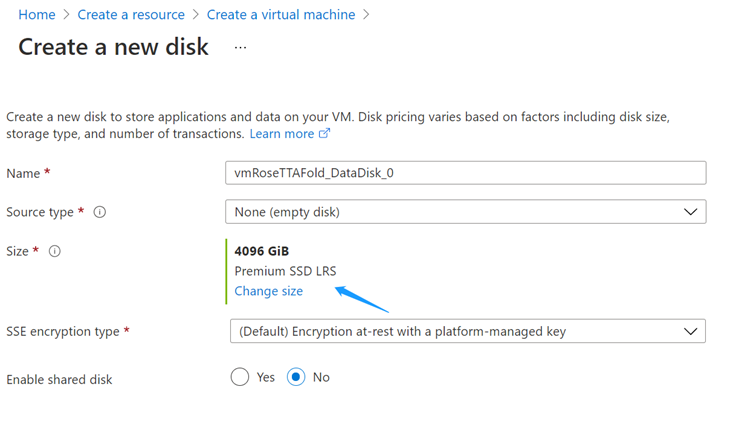The width and height of the screenshot is (733, 431).
Task: Open the Learn more link
Action: pos(281,134)
